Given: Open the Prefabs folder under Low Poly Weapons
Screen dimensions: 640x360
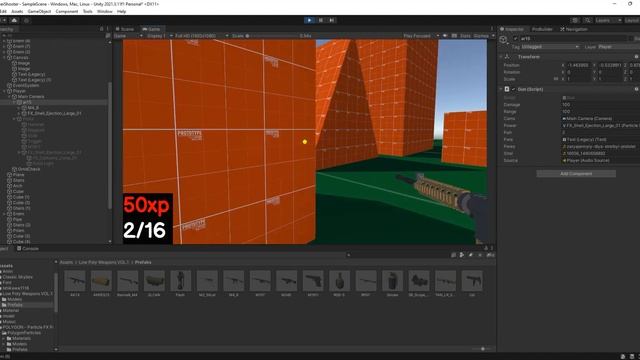Looking at the screenshot, I should tap(15, 305).
